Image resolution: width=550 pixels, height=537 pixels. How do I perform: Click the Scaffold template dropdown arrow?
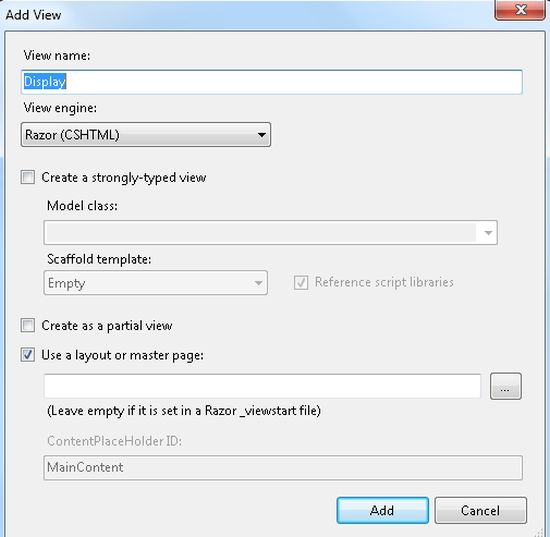click(x=259, y=283)
